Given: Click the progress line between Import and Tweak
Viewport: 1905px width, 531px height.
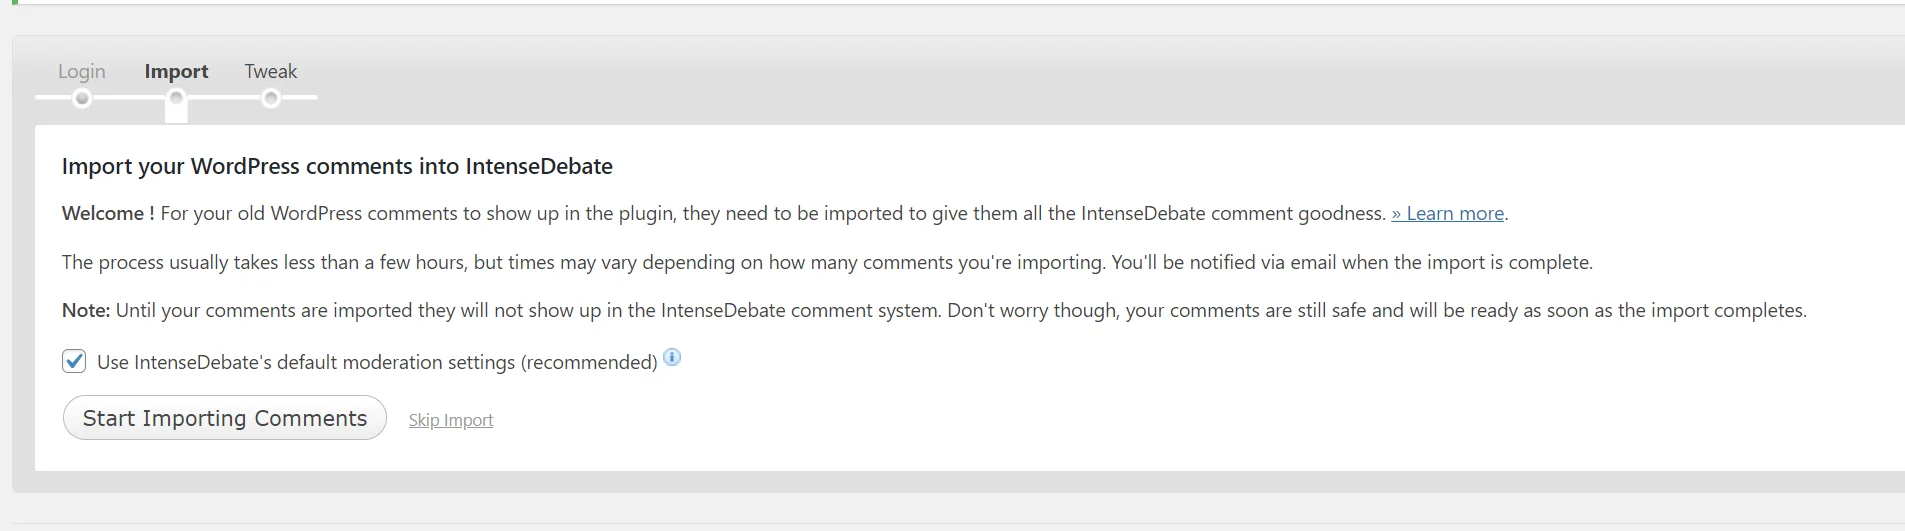Looking at the screenshot, I should (224, 97).
